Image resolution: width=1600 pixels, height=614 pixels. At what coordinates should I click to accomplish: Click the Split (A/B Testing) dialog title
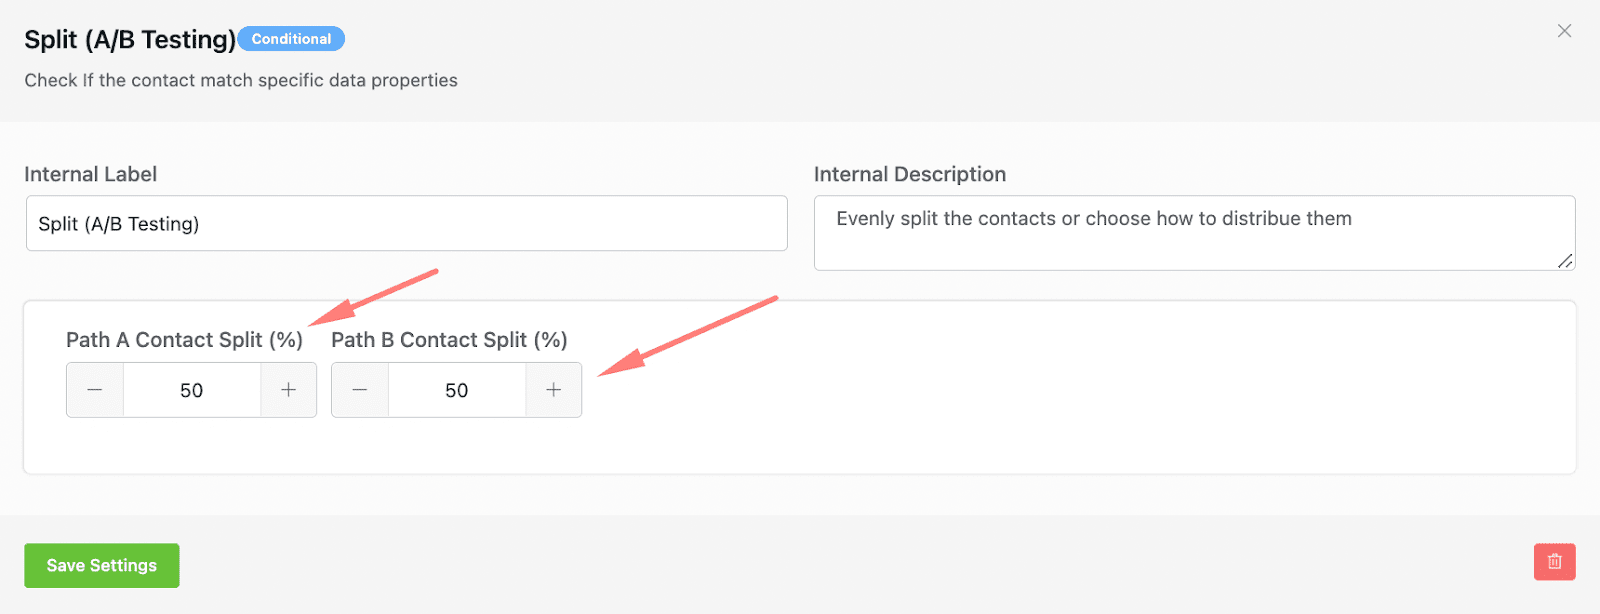point(130,39)
